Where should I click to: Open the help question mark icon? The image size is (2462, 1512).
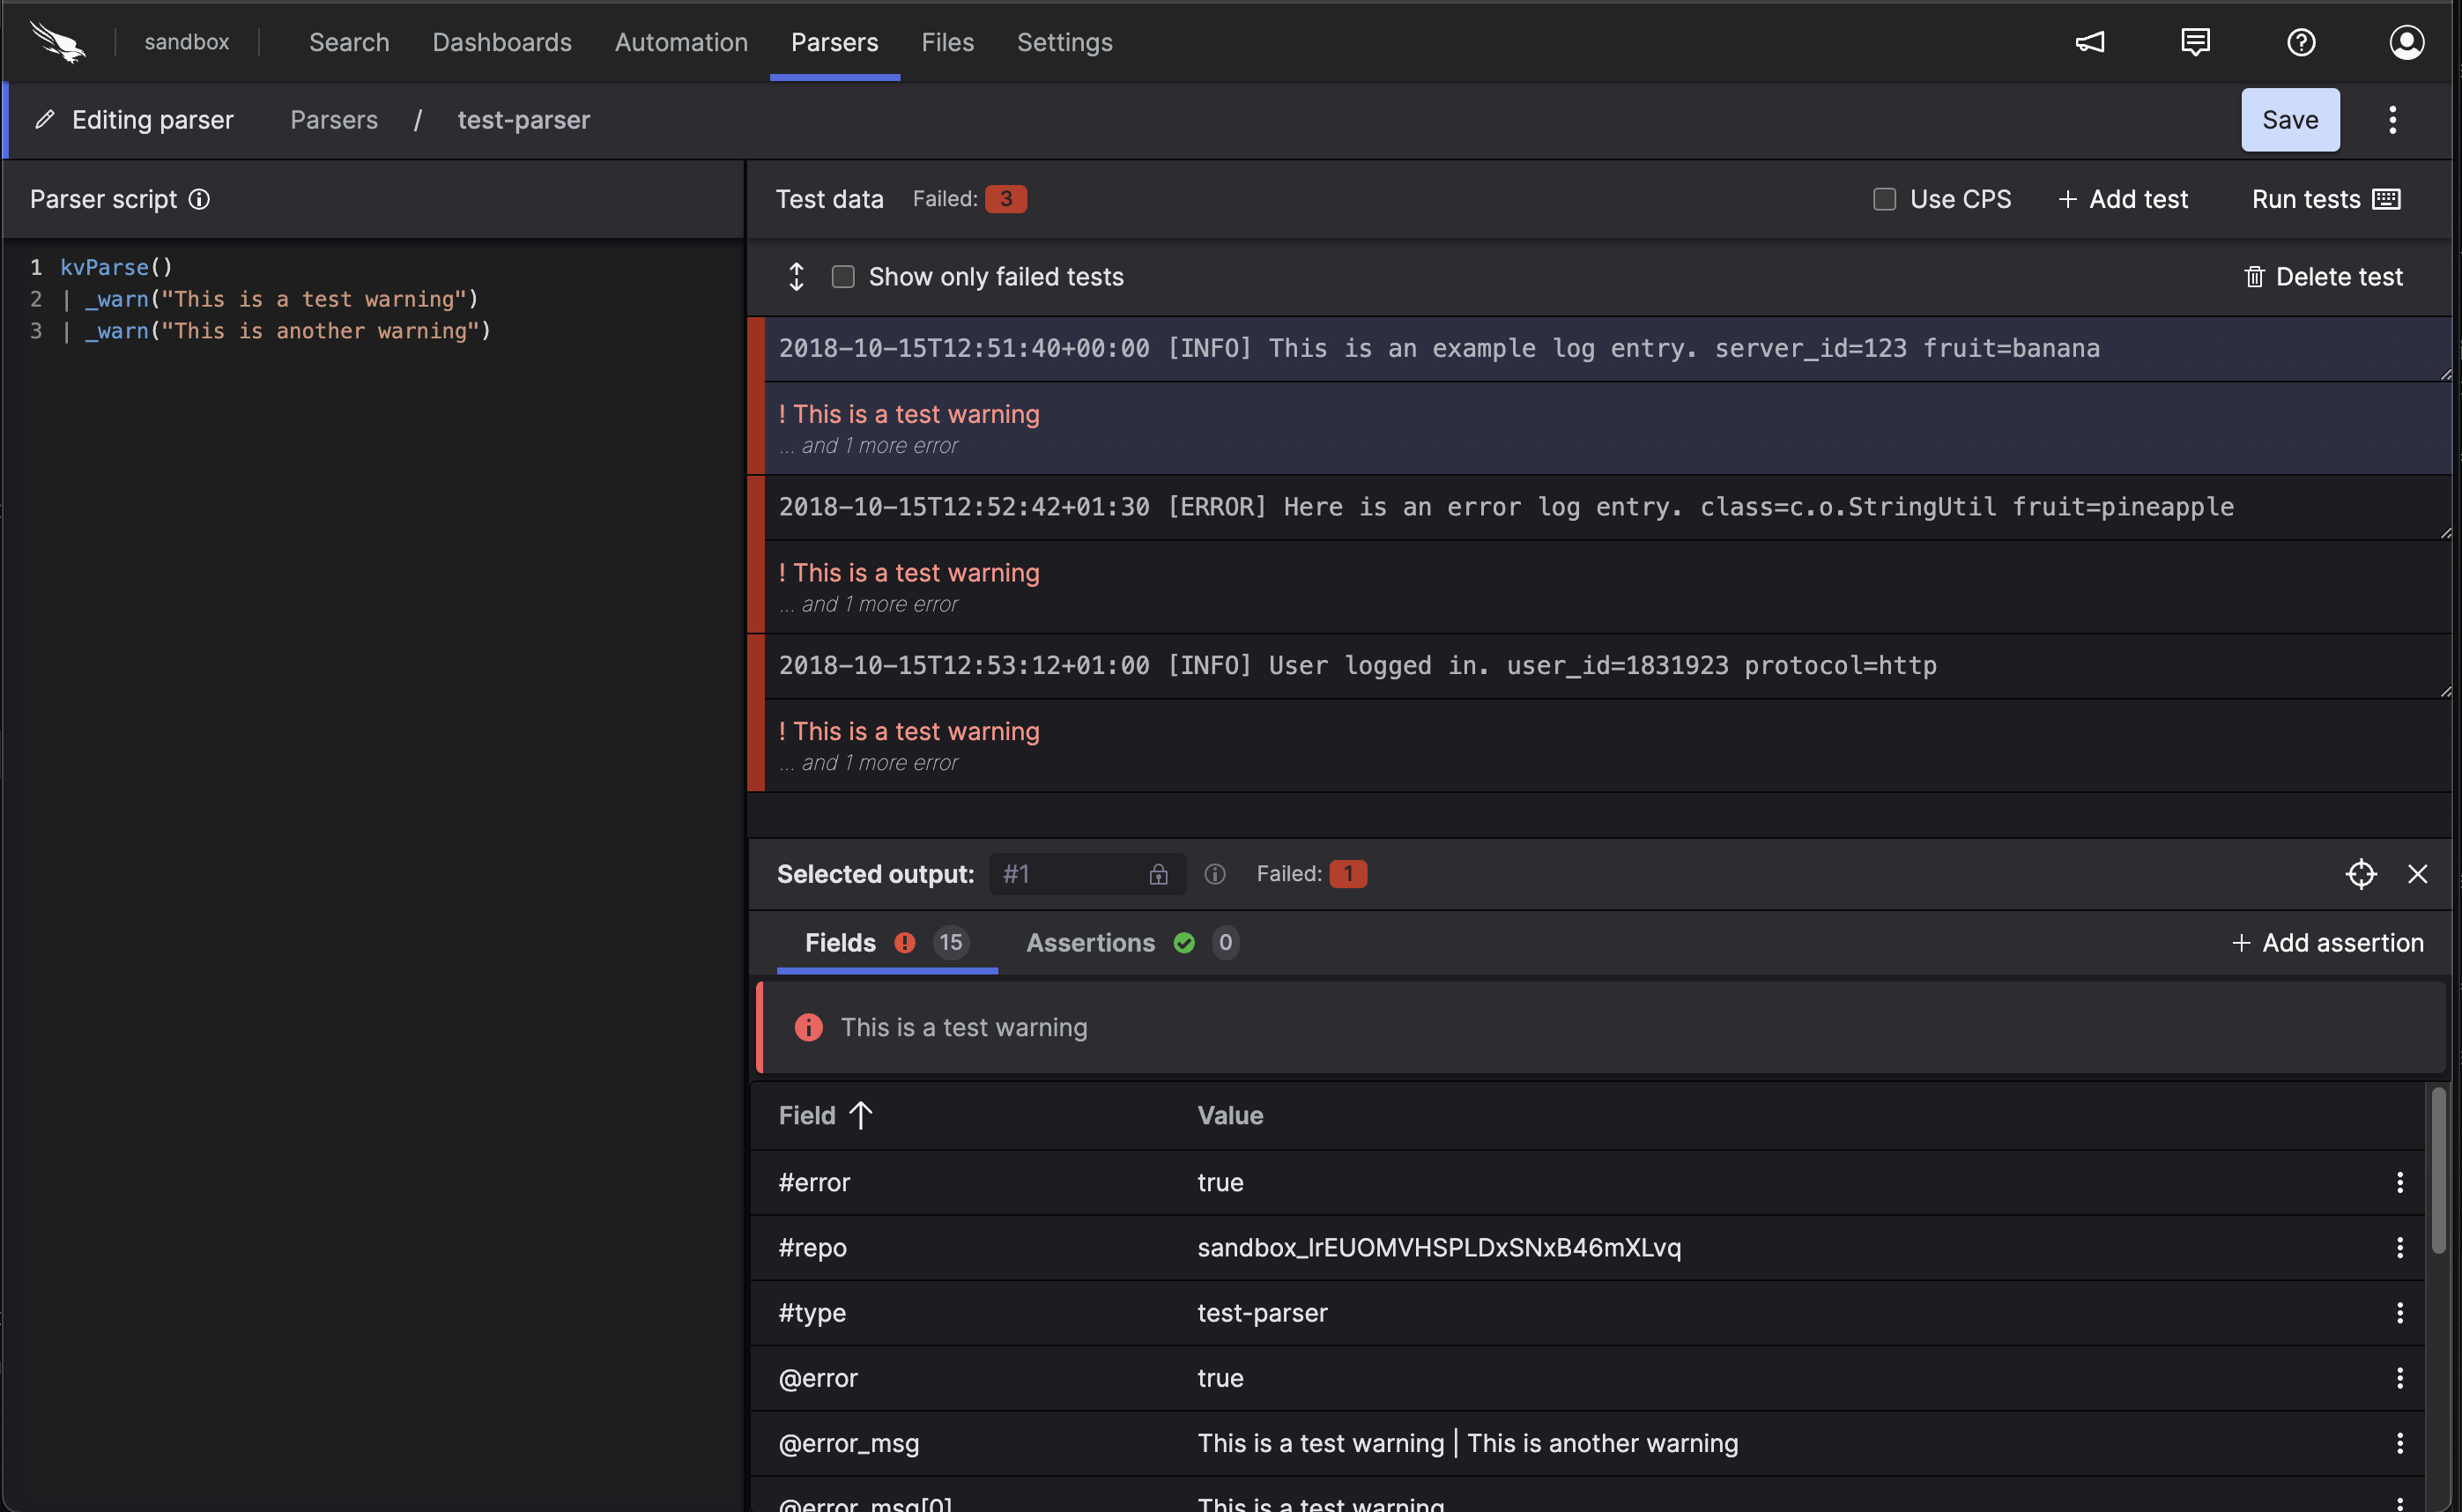[2301, 42]
